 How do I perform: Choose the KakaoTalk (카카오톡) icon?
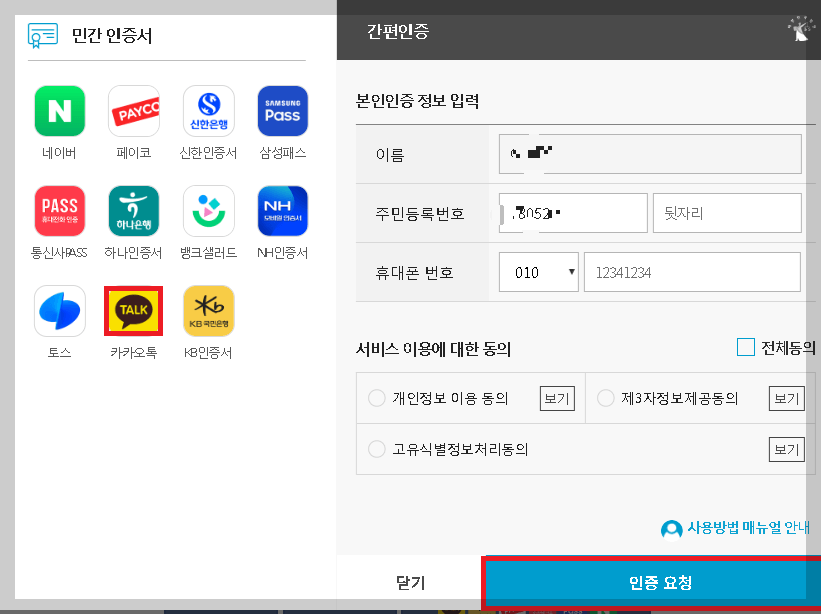pos(134,311)
